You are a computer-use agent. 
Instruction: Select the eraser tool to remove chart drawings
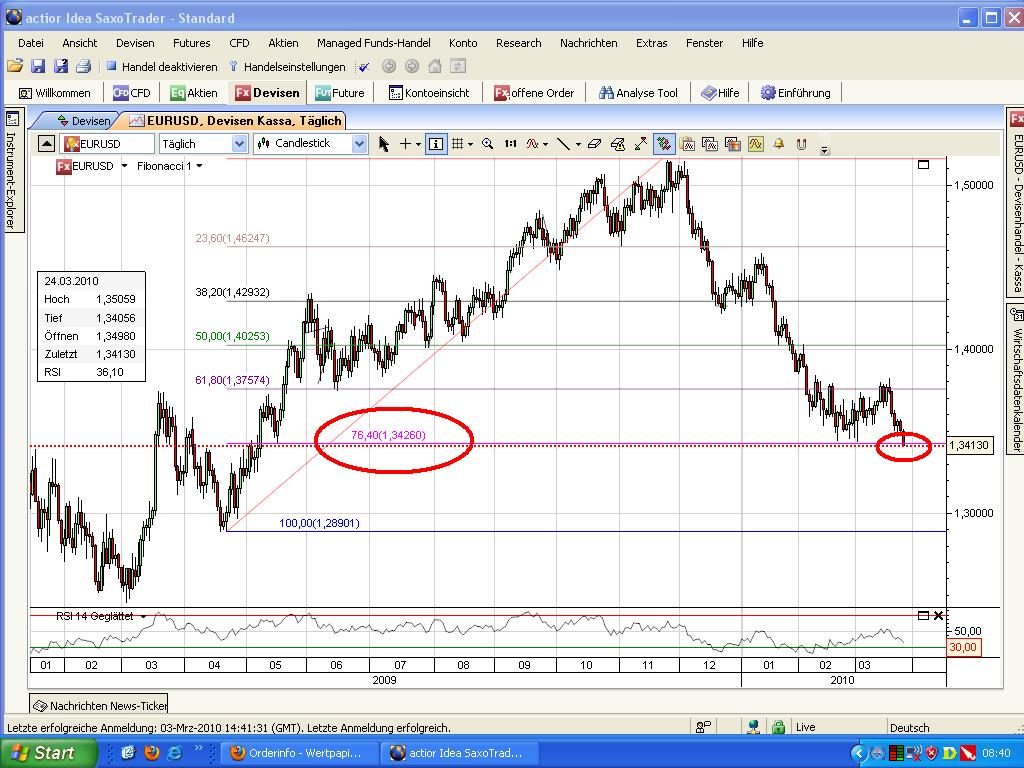click(593, 143)
